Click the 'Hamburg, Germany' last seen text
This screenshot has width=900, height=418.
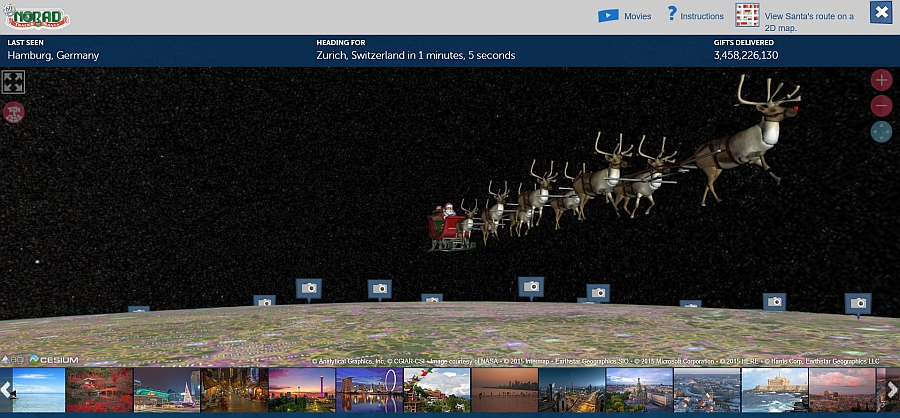click(53, 56)
